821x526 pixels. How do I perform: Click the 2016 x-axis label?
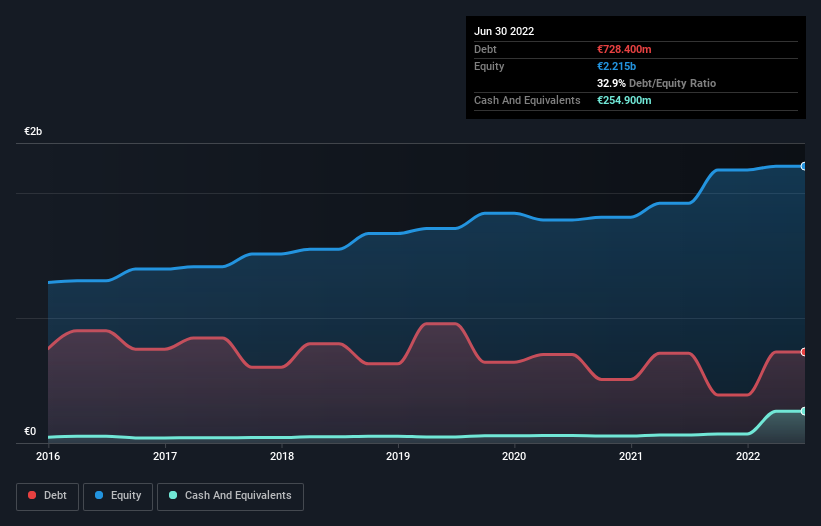[x=48, y=456]
